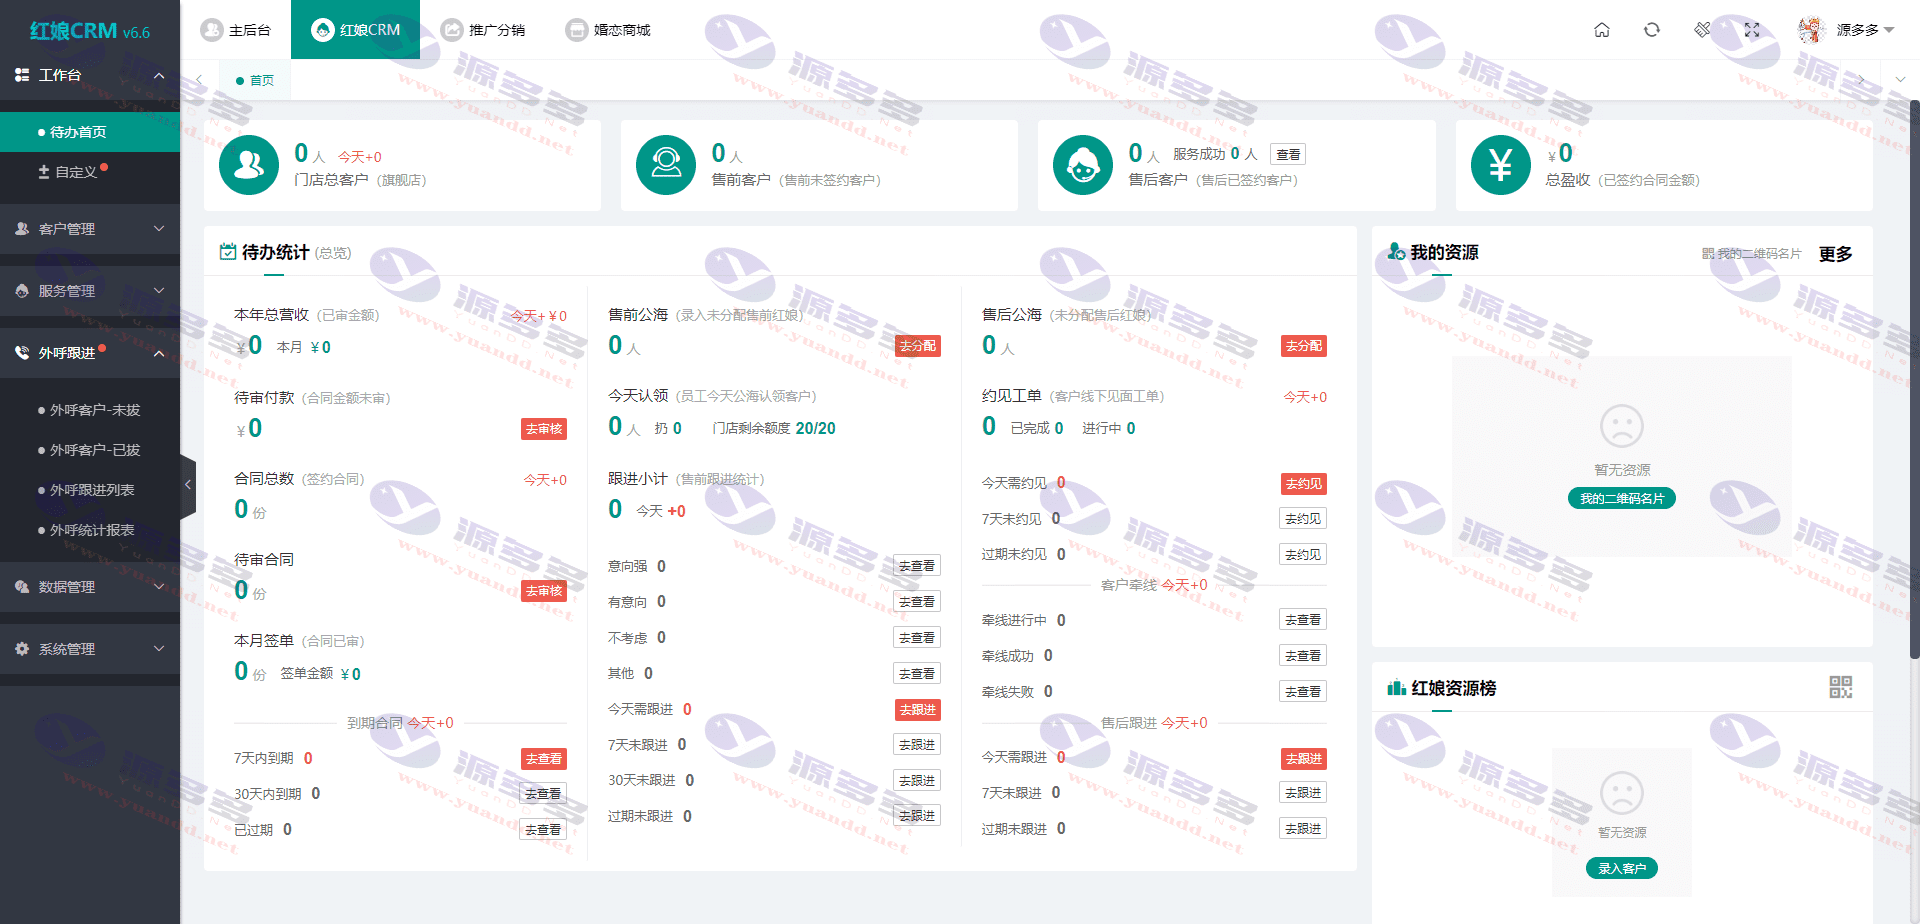Click the refresh icon in top bar
Image resolution: width=1920 pixels, height=924 pixels.
click(1652, 30)
